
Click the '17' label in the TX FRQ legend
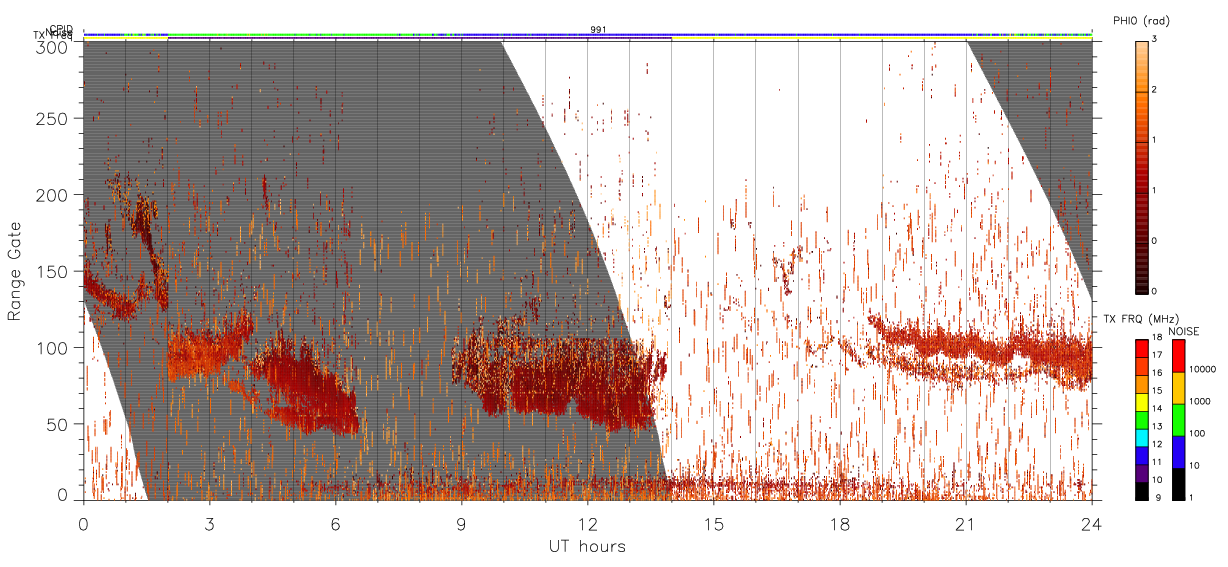(1157, 355)
